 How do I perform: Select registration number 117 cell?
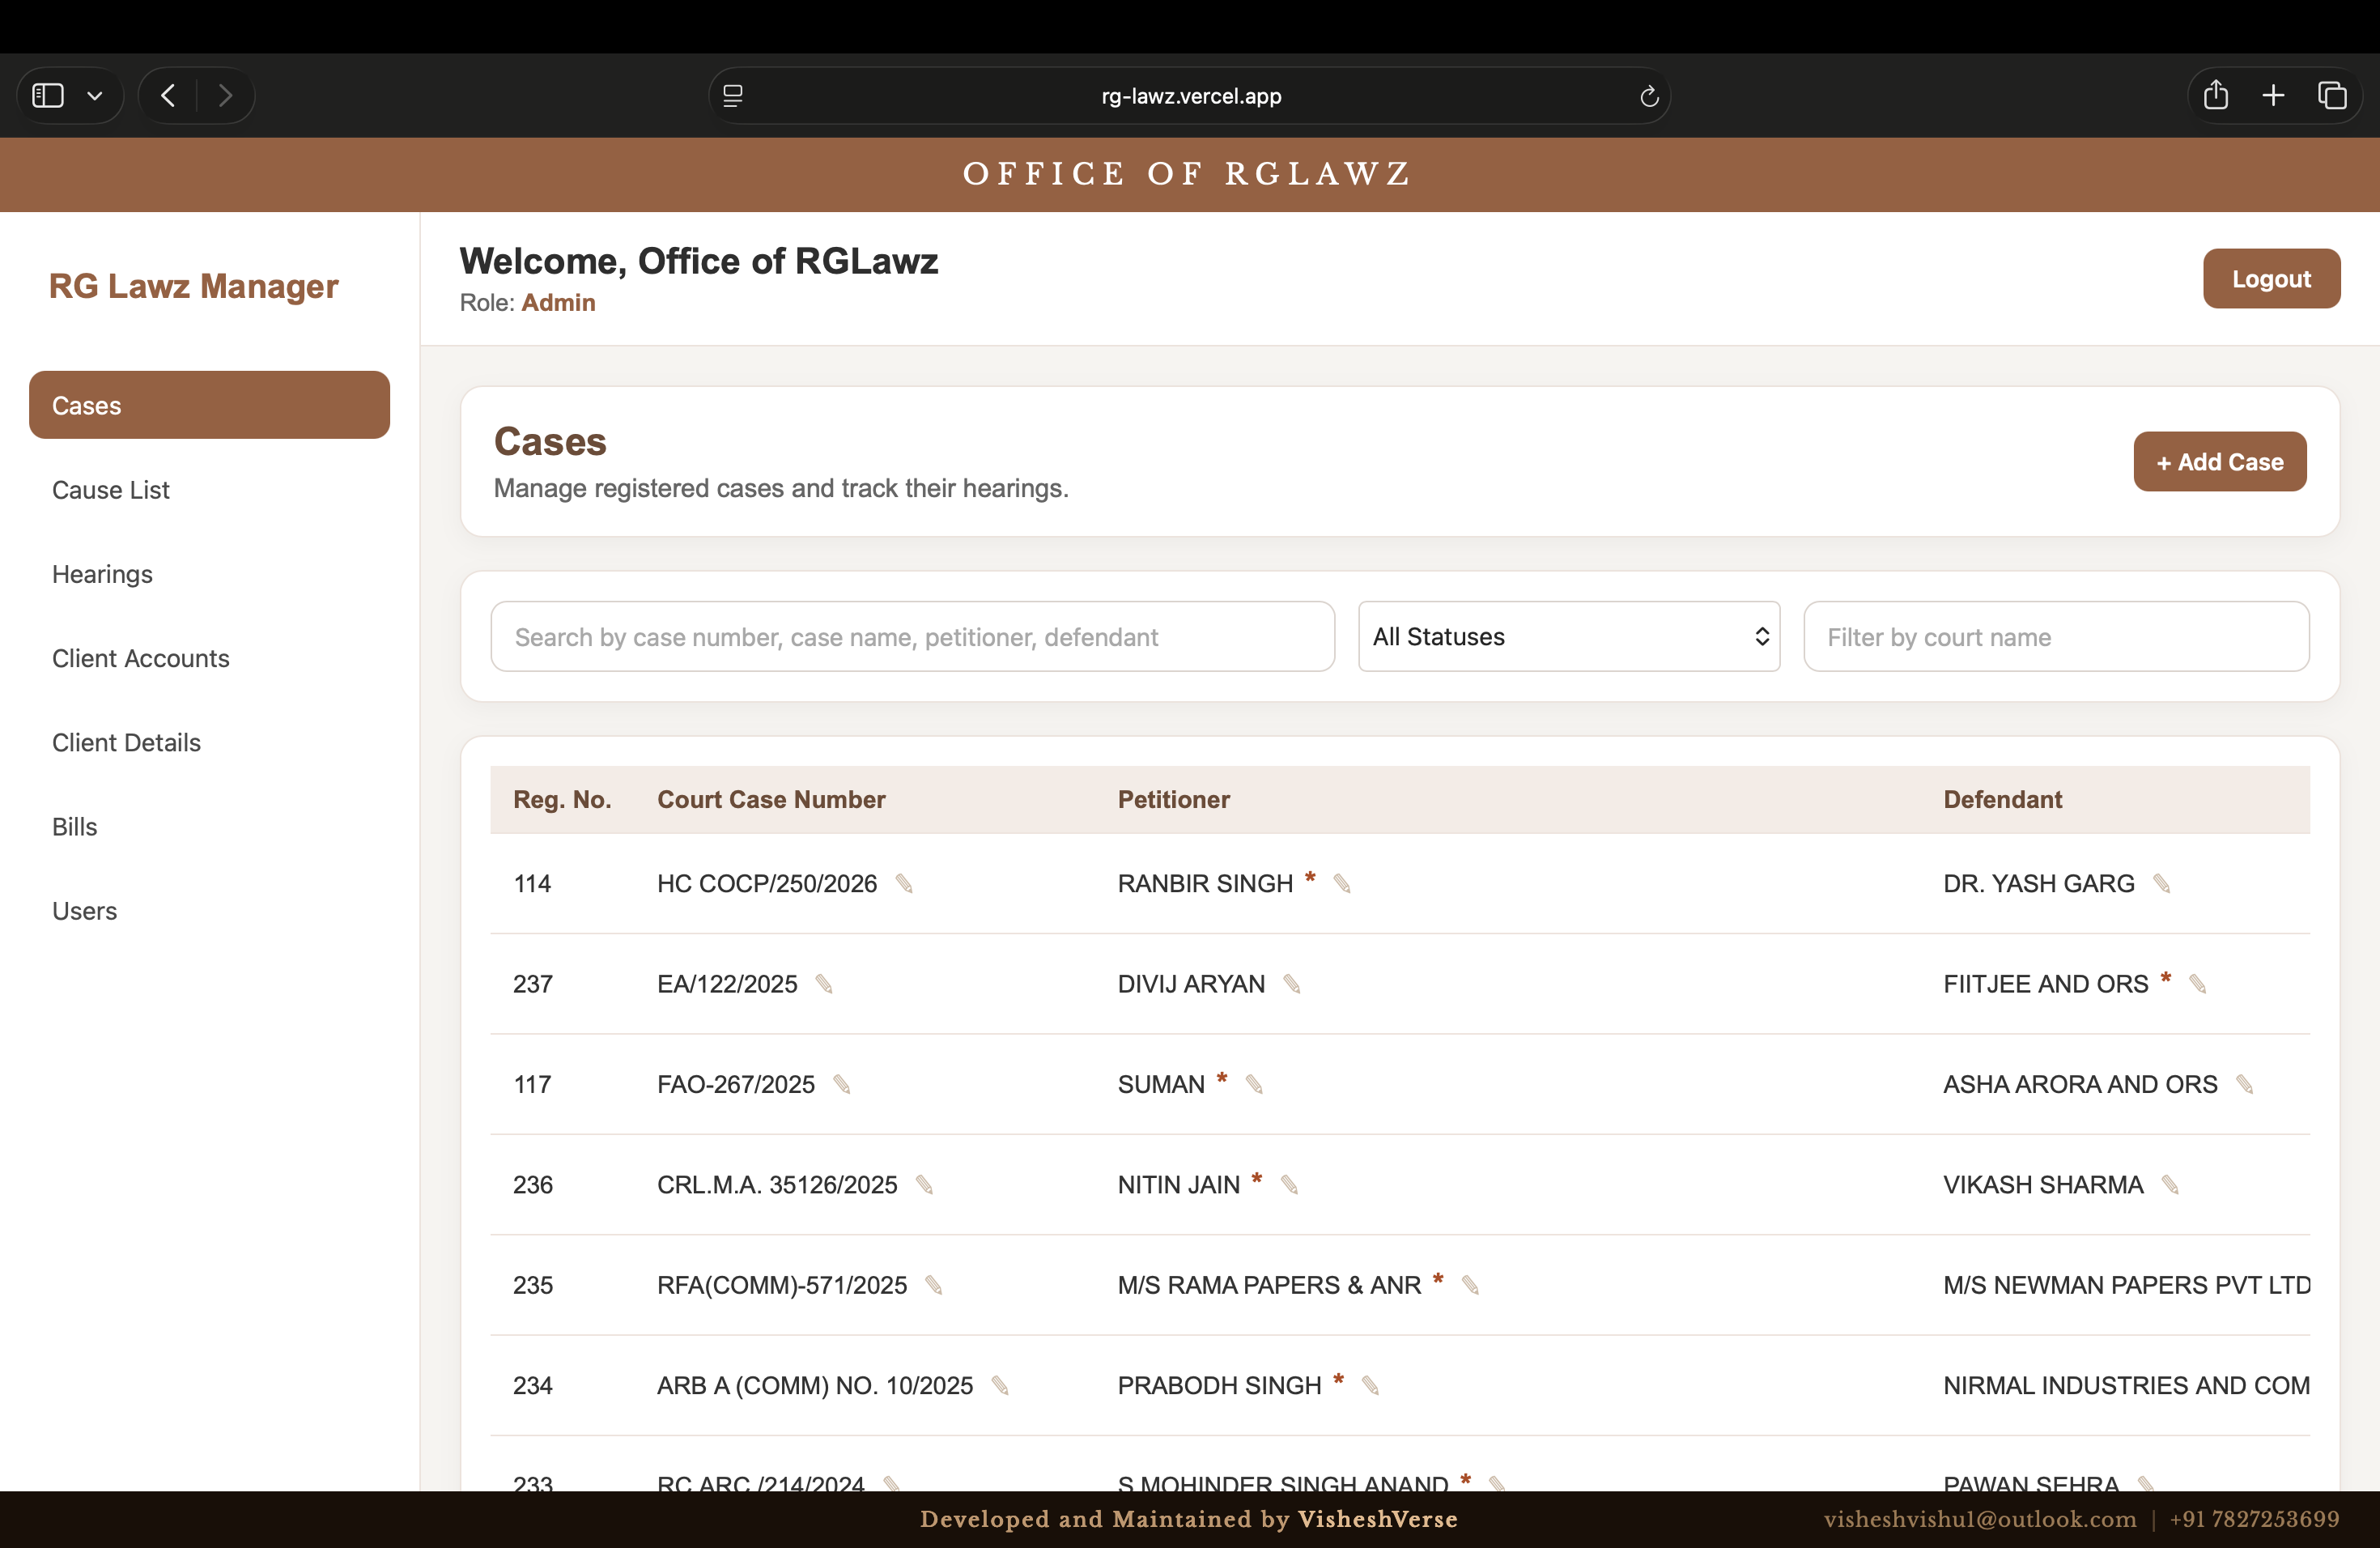tap(532, 1085)
